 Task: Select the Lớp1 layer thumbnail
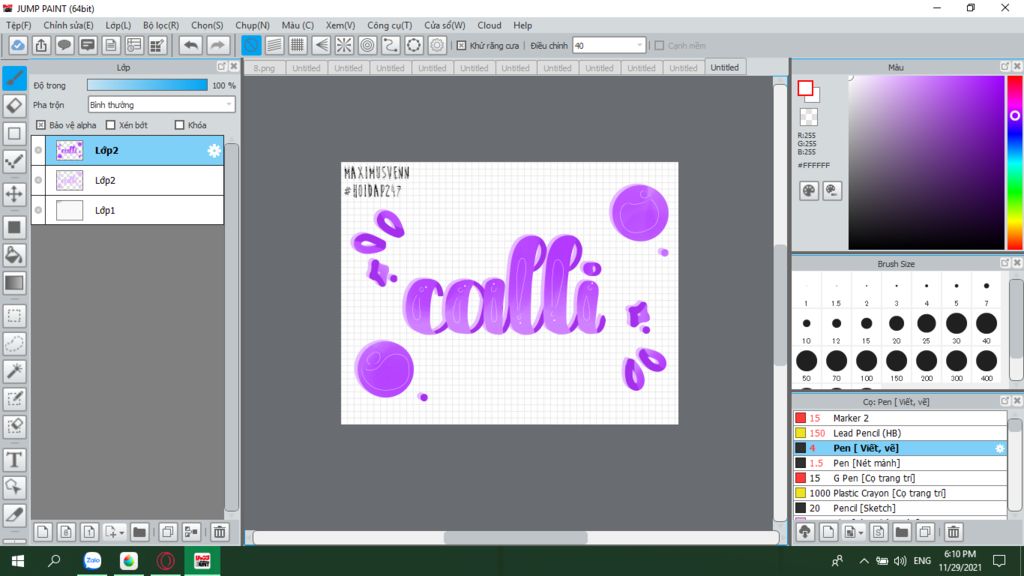(x=69, y=210)
